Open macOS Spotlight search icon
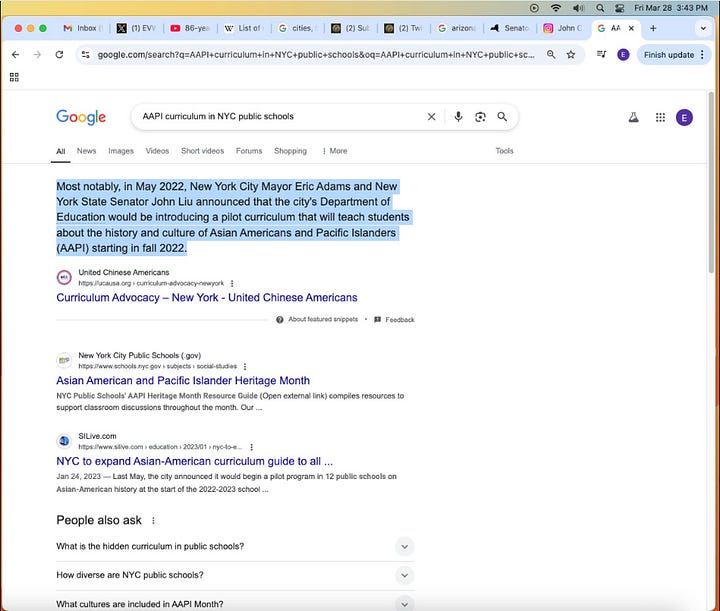720x611 pixels. (600, 8)
